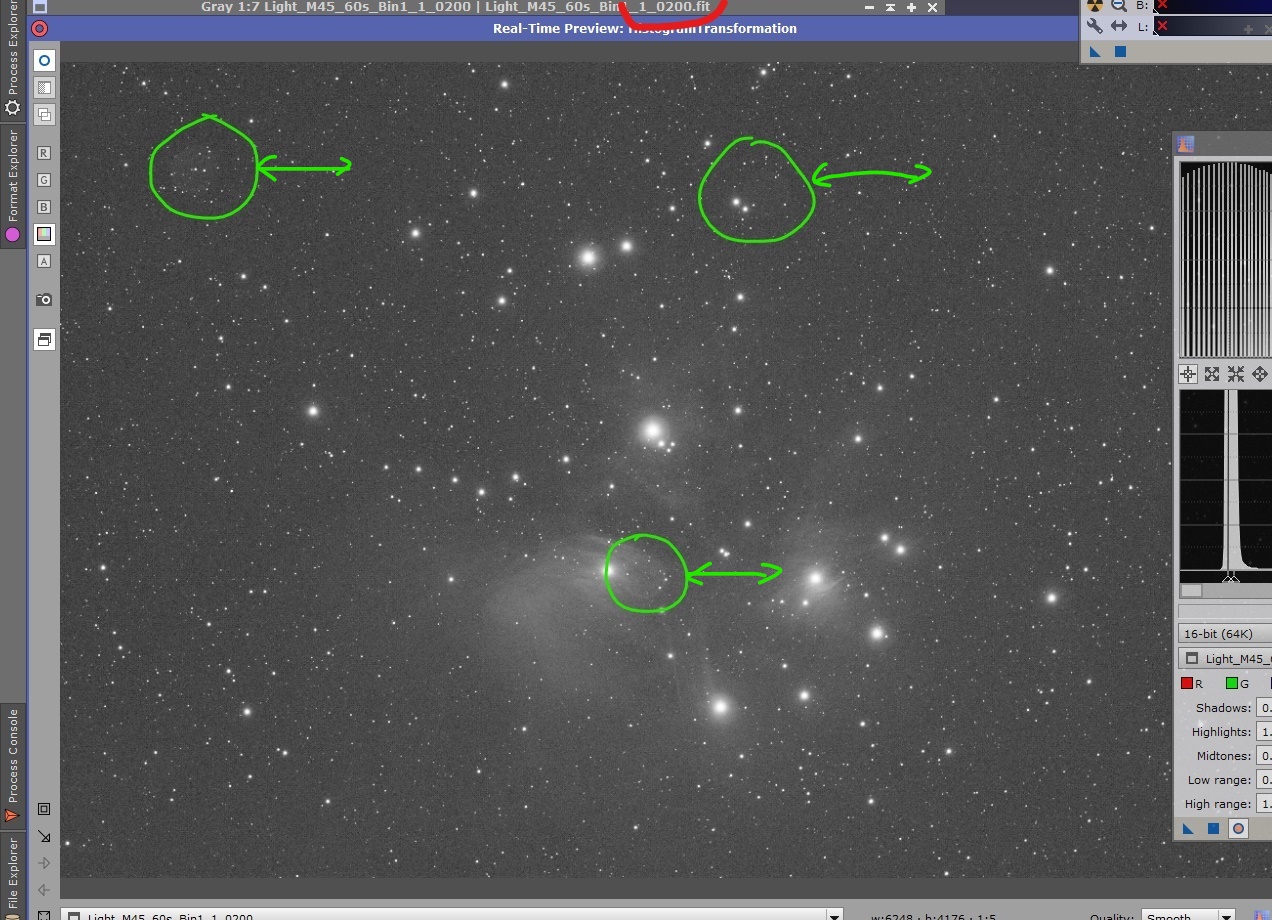This screenshot has width=1272, height=920.
Task: Click the stacked windows icon in preview toolbar
Action: (44, 339)
